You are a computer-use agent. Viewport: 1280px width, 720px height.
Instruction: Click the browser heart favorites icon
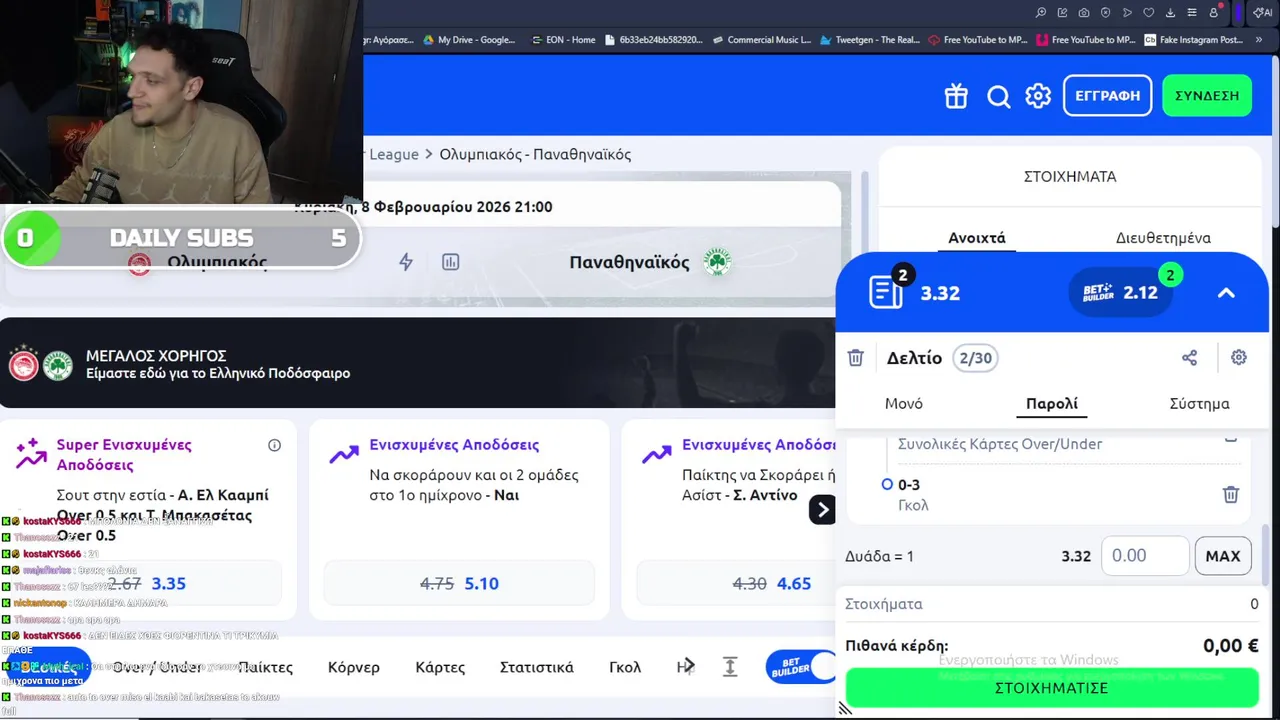1149,13
